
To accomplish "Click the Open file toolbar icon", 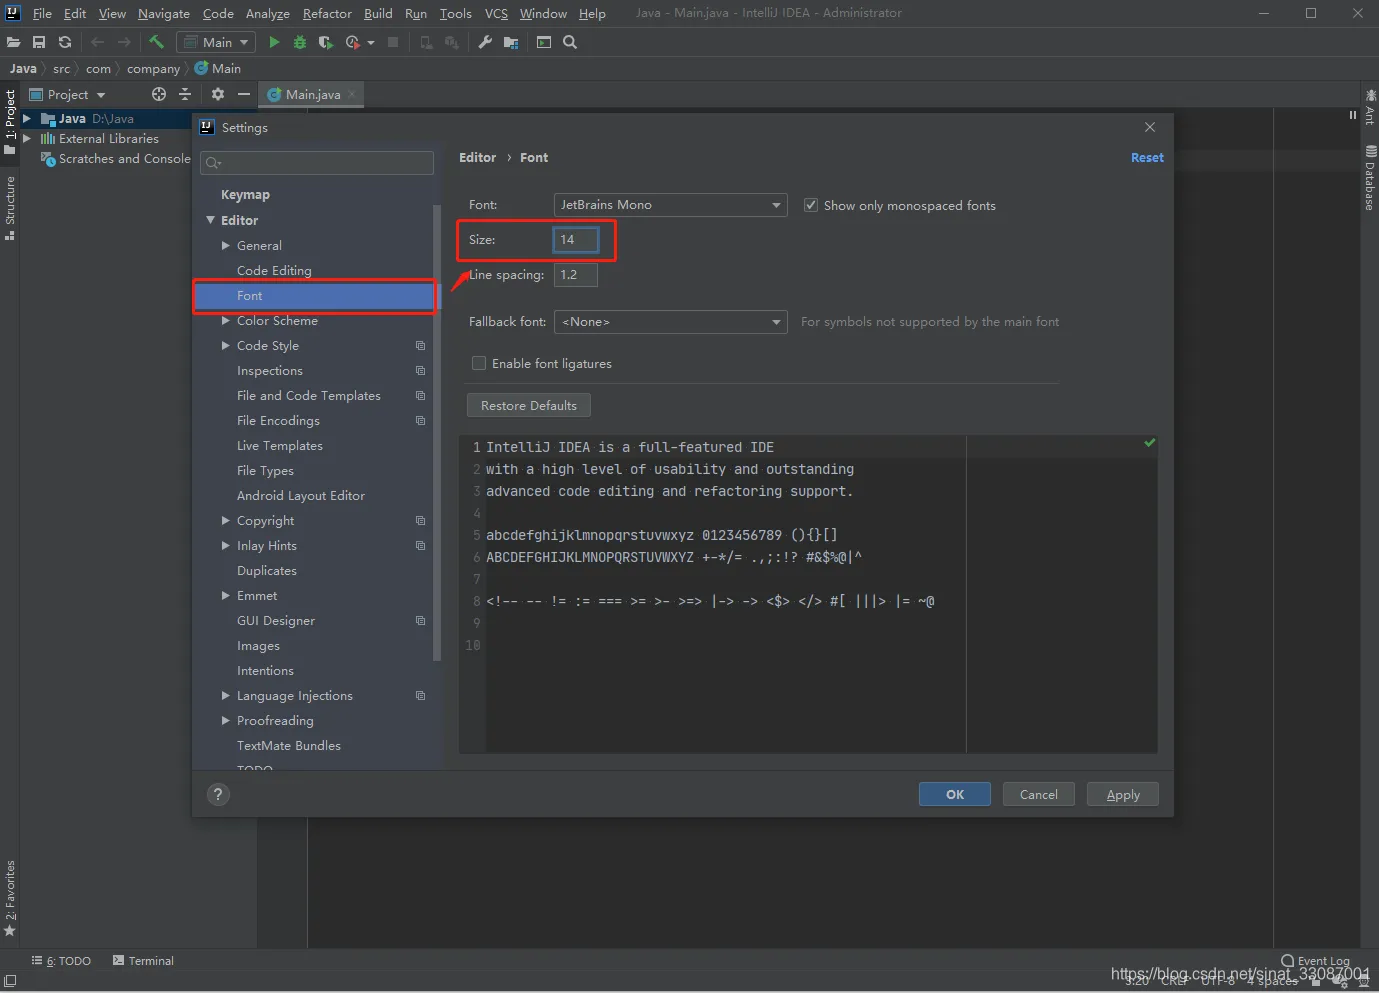I will tap(13, 42).
